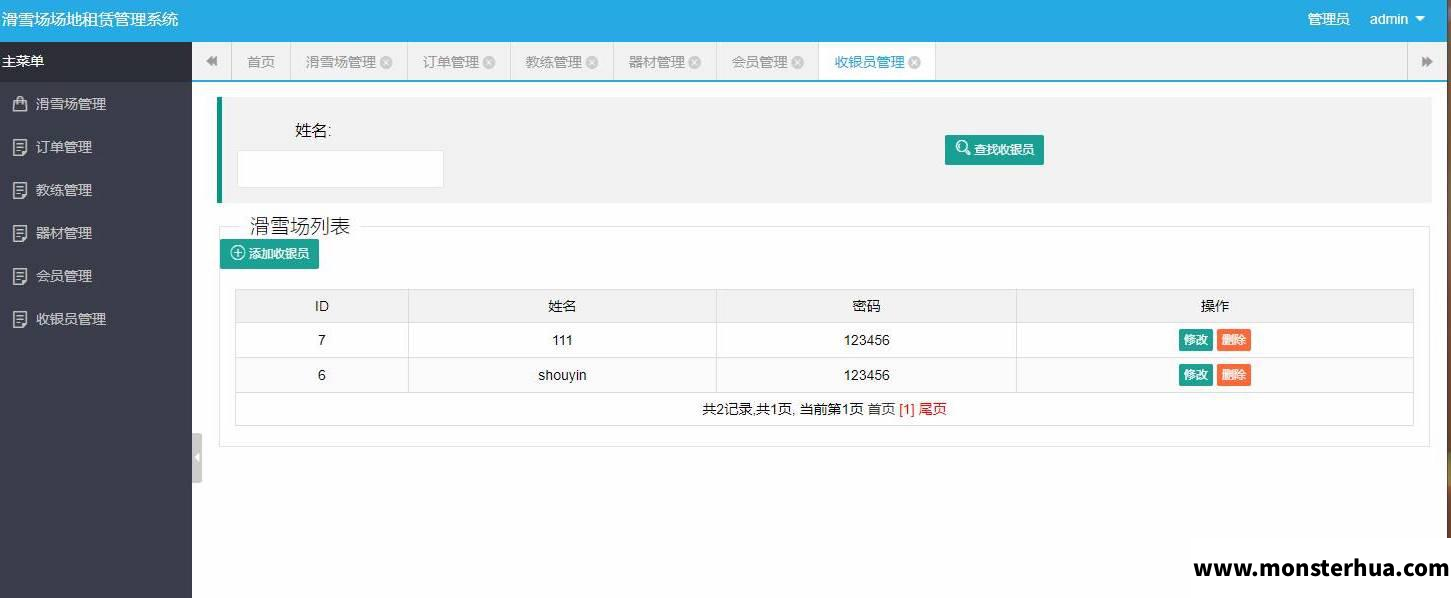Close the 器材管理 tab
The width and height of the screenshot is (1451, 598).
click(695, 62)
